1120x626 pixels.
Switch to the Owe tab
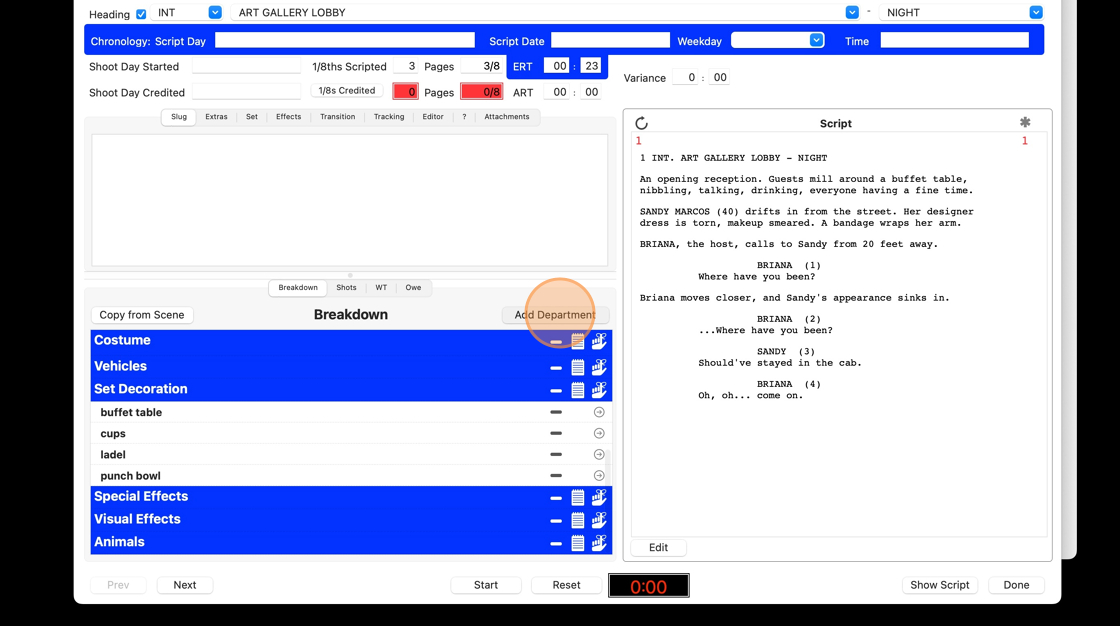[x=414, y=287]
